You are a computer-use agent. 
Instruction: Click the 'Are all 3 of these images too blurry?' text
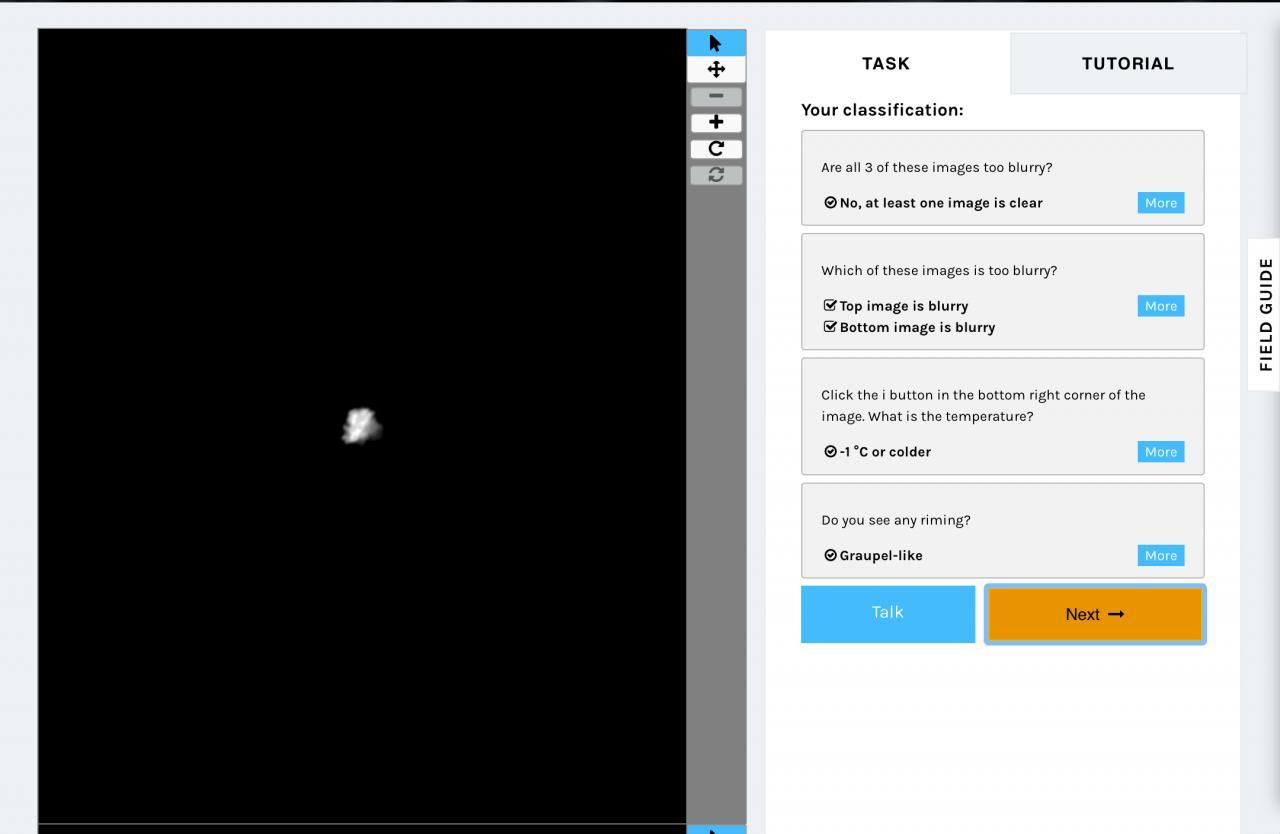coord(937,167)
